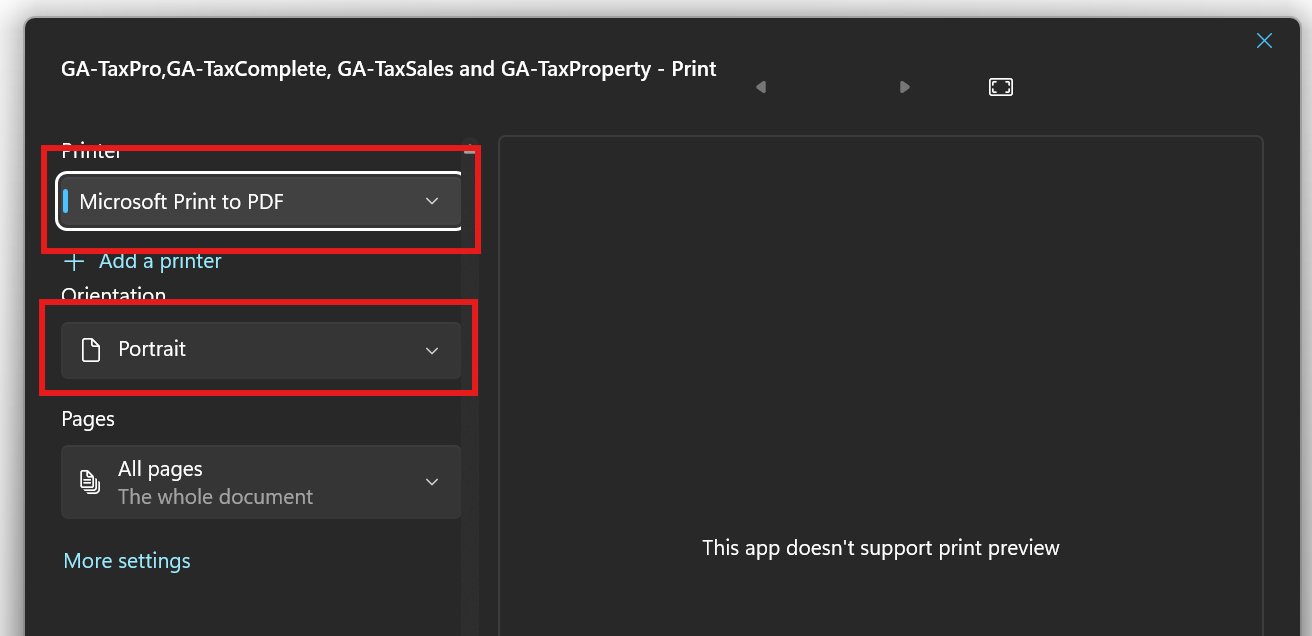Click the Print dialog title text

pos(389,69)
